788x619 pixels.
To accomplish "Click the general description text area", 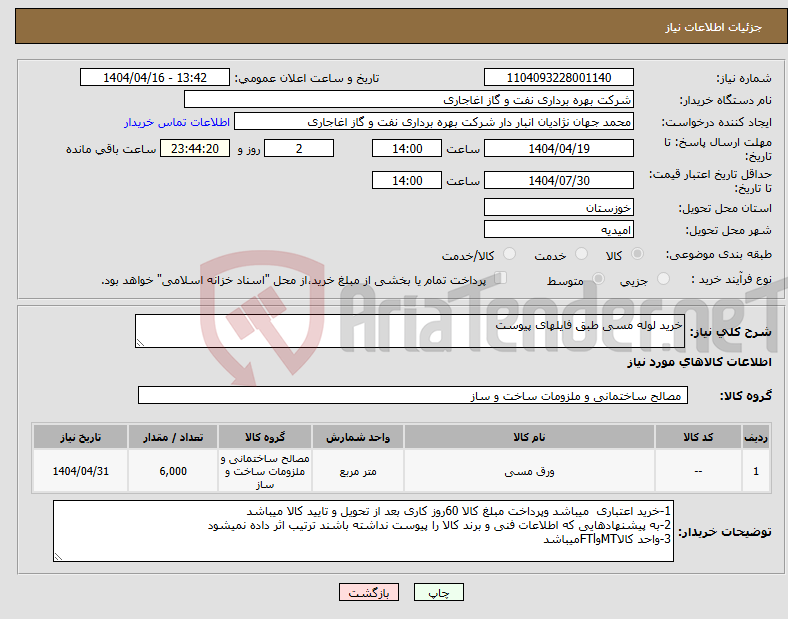I will (x=410, y=331).
